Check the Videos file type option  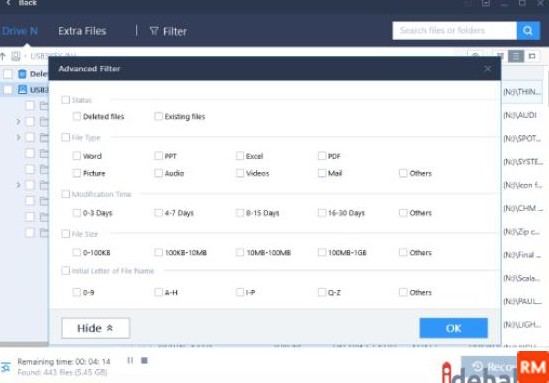click(x=240, y=173)
